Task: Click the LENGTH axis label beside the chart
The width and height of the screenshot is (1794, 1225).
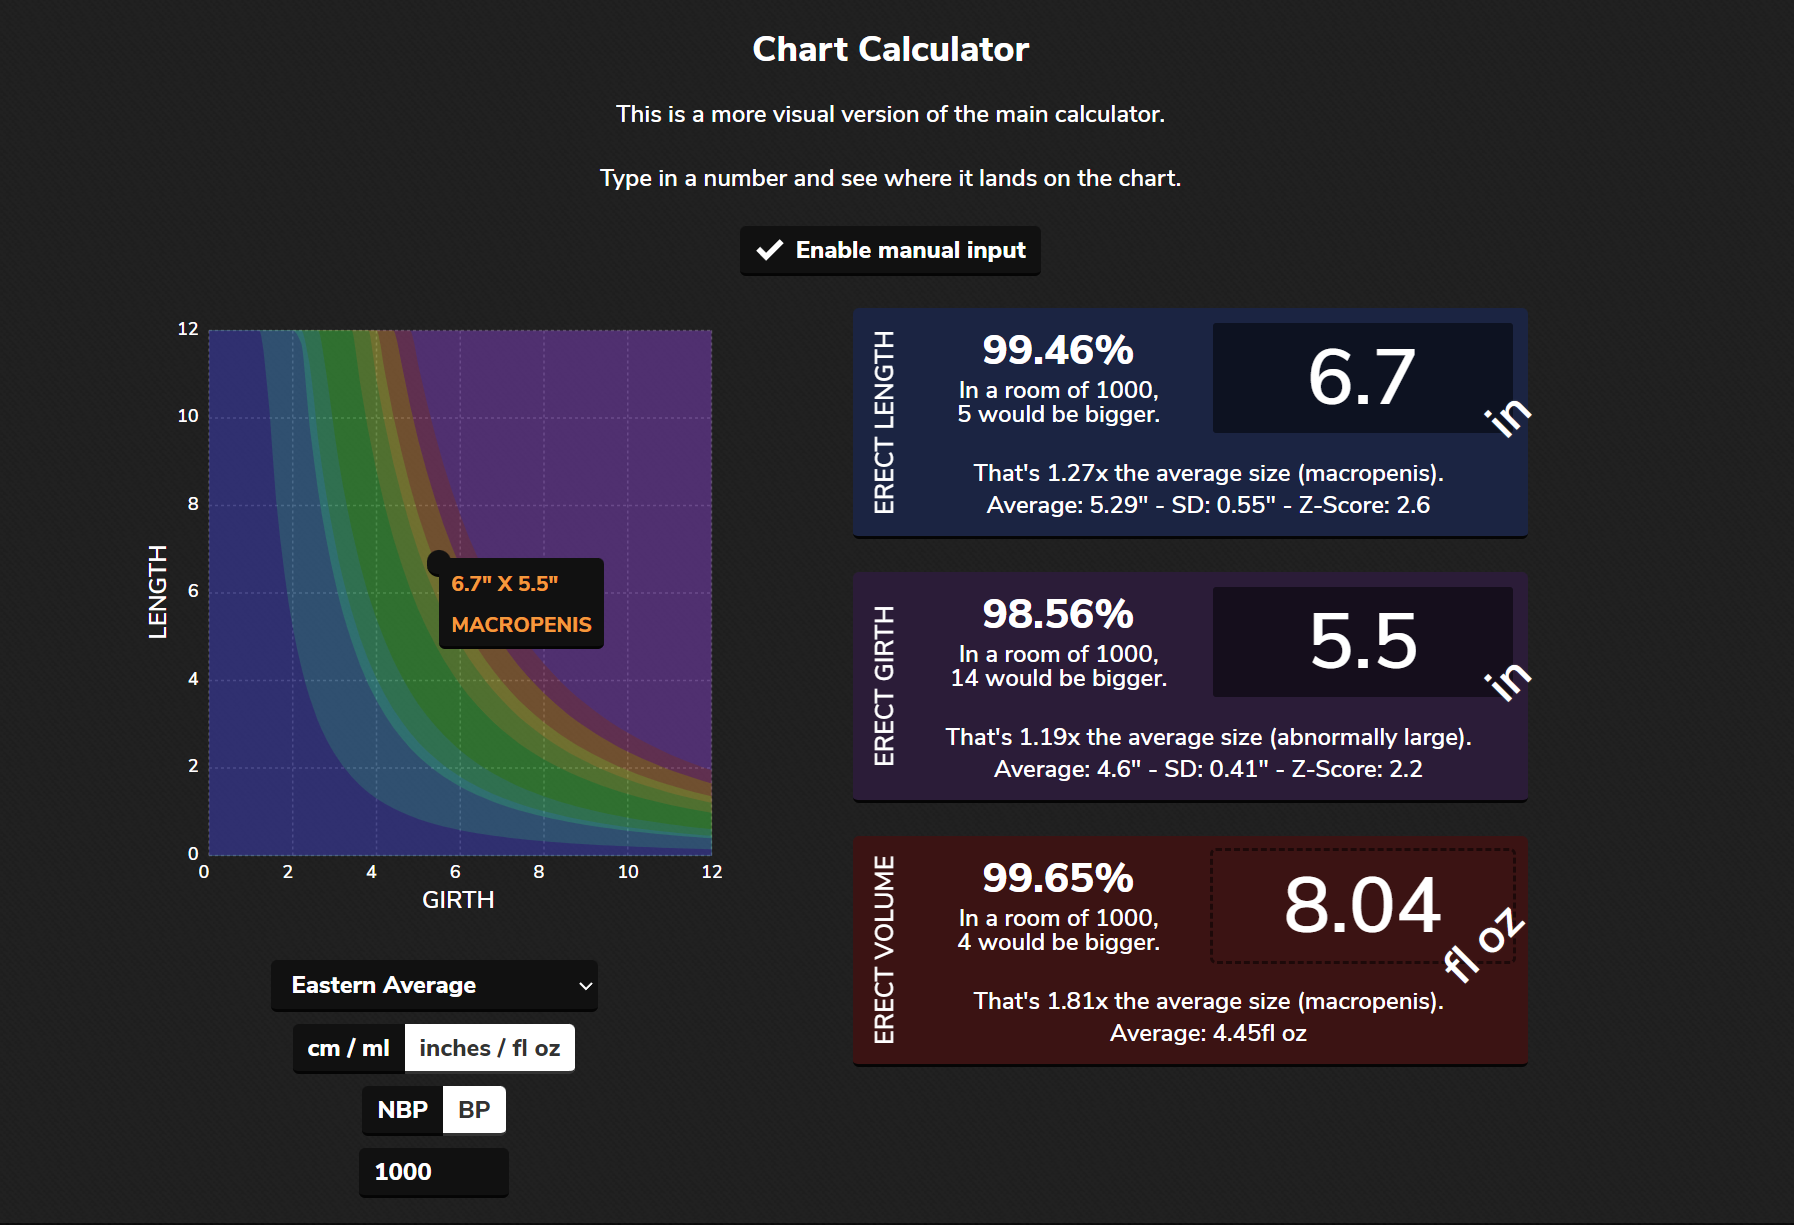Action: [x=158, y=592]
